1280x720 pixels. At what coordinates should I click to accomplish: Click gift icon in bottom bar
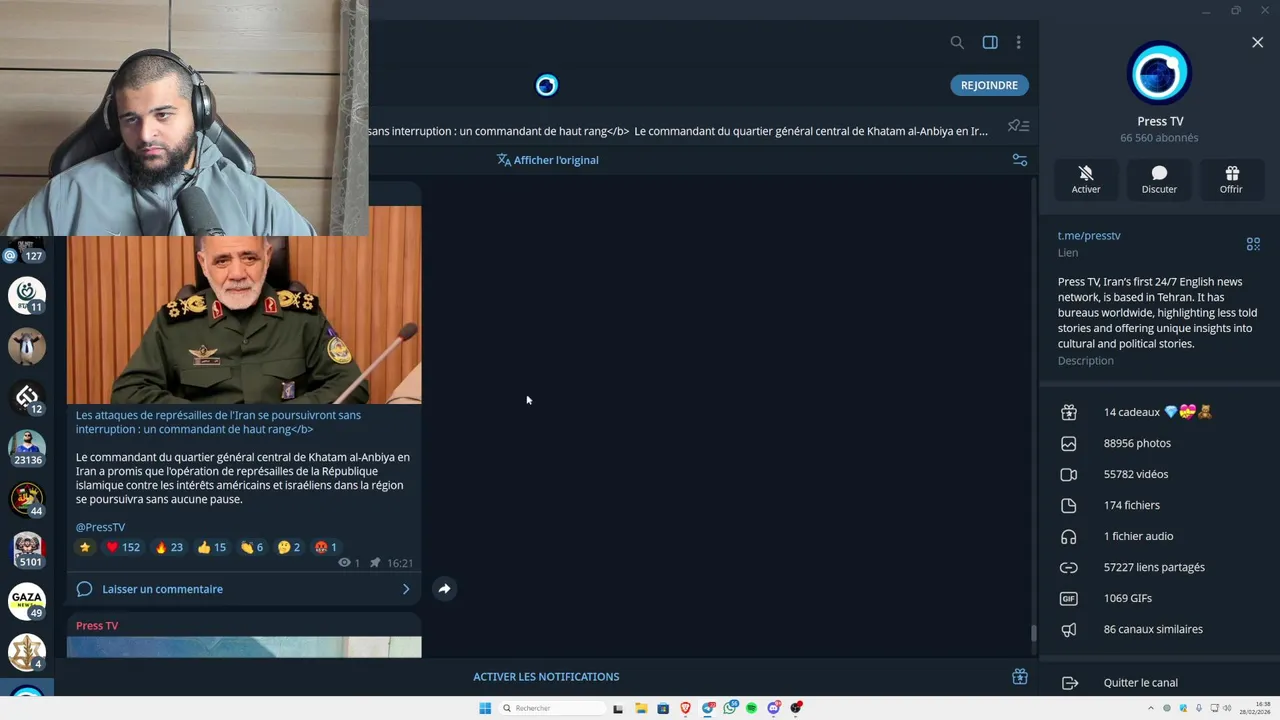1020,677
